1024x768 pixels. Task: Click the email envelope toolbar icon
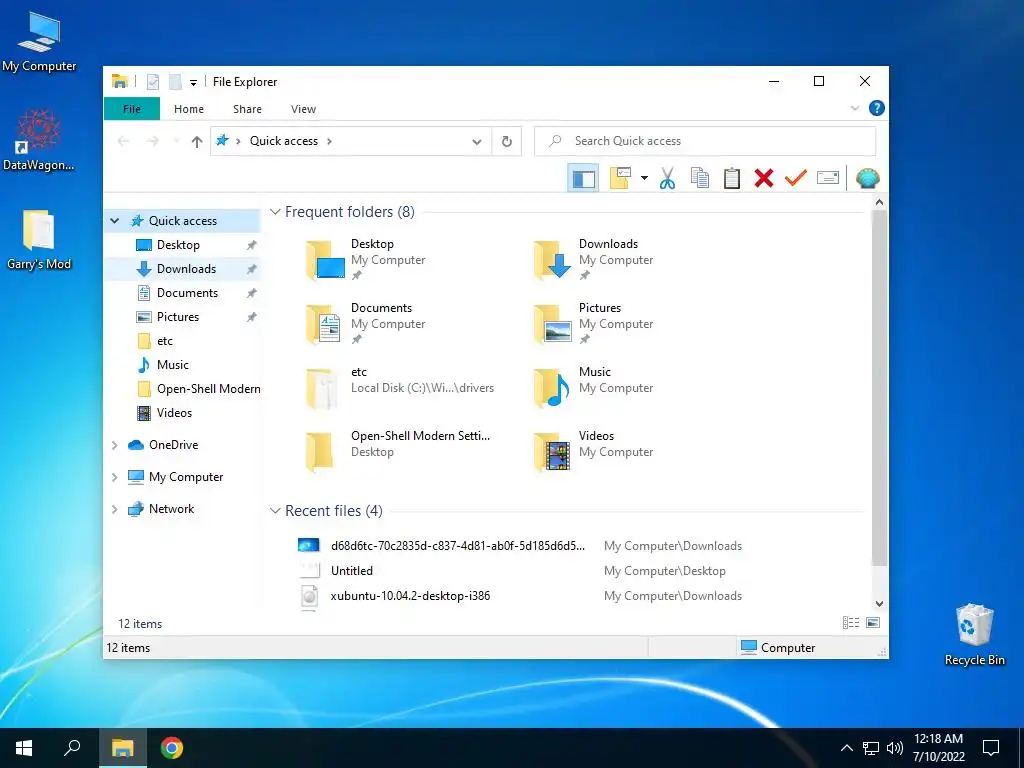827,178
